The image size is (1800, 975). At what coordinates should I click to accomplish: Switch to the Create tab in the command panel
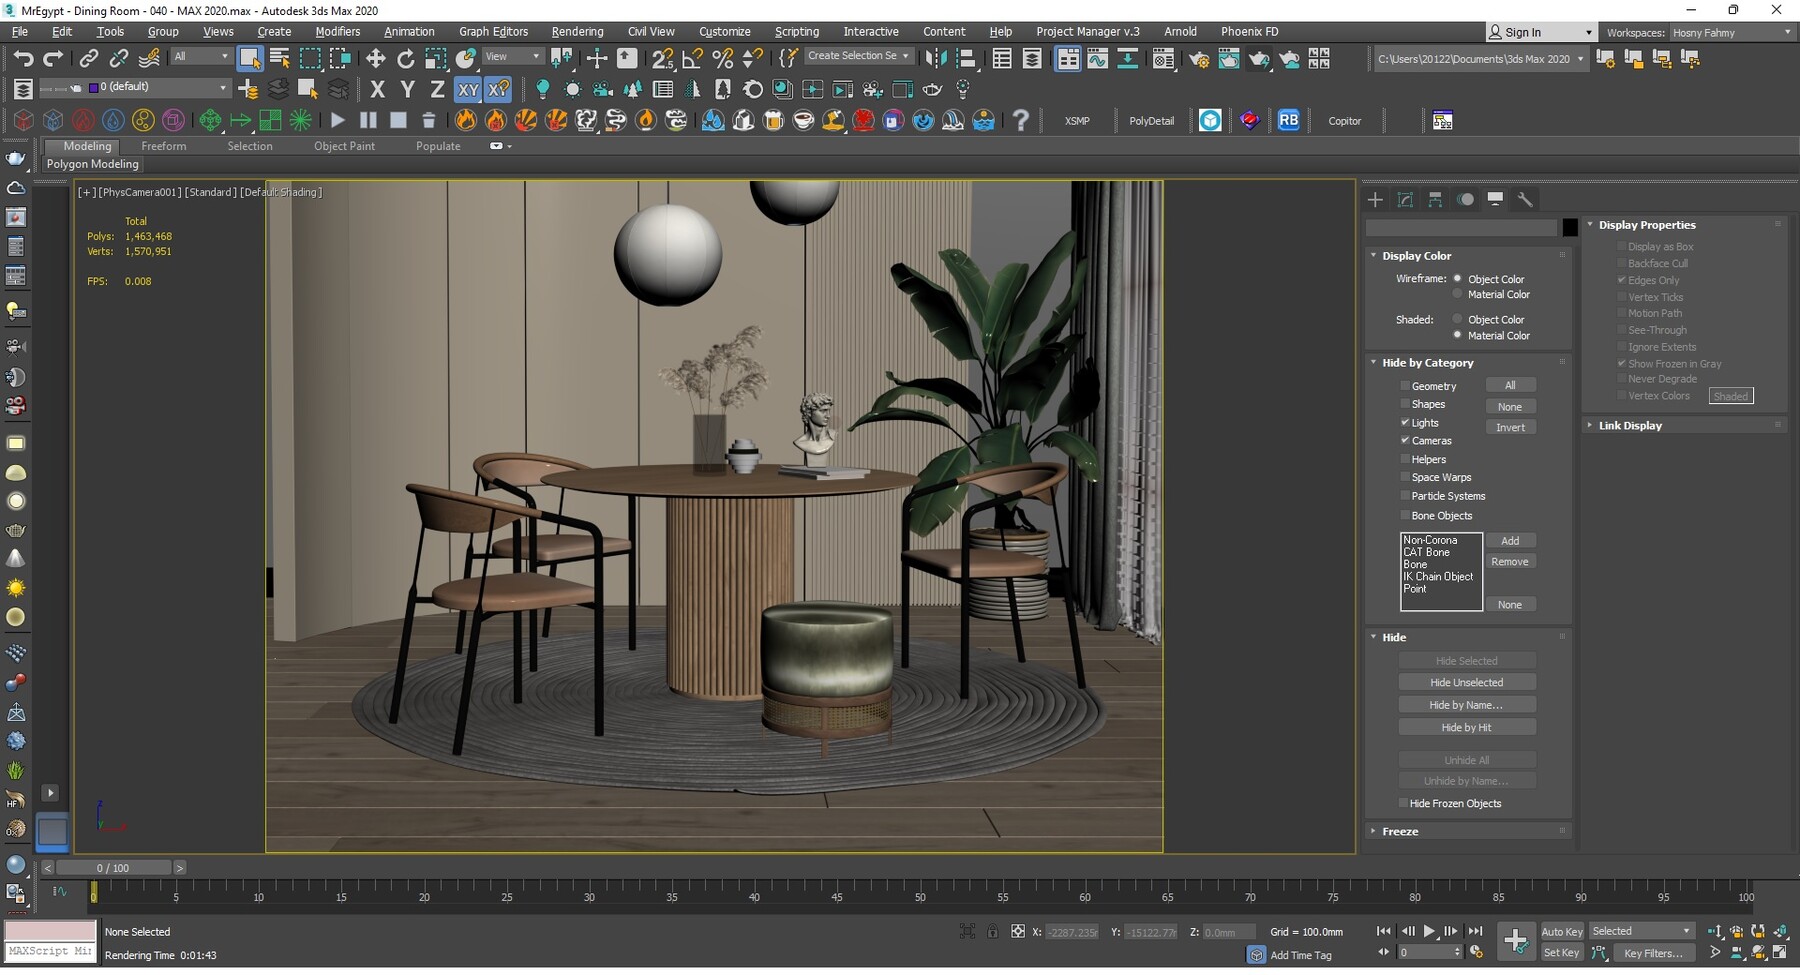coord(1375,199)
